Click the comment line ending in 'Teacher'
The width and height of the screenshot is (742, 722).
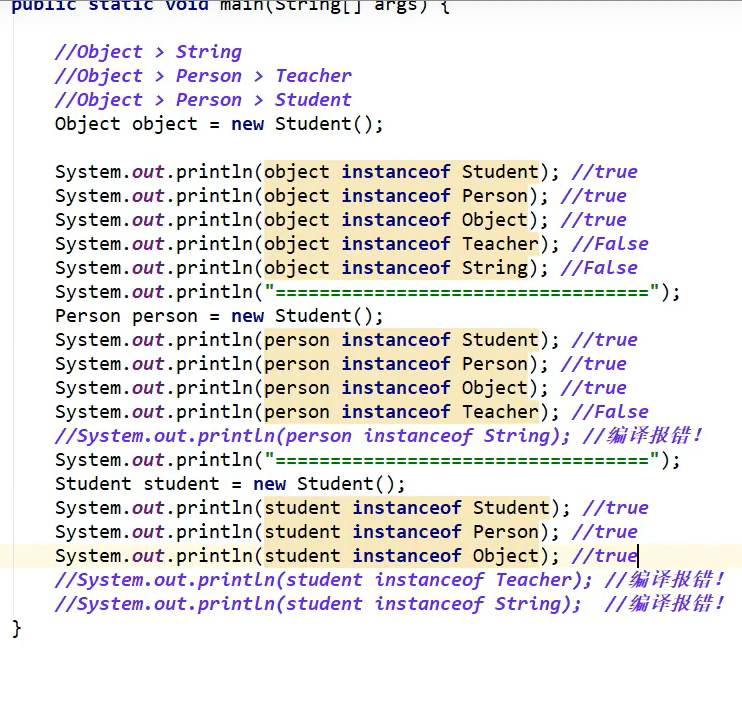coord(203,76)
